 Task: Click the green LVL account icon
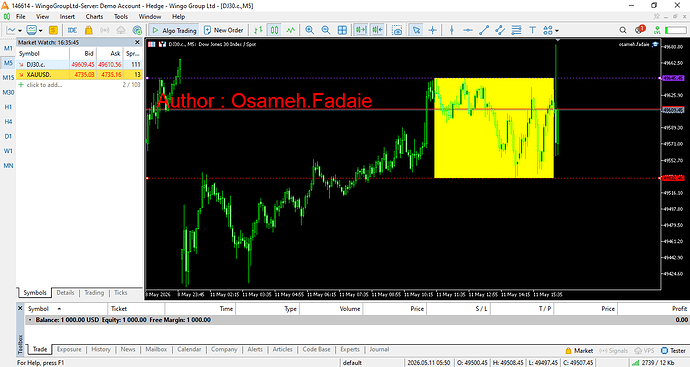(x=657, y=30)
